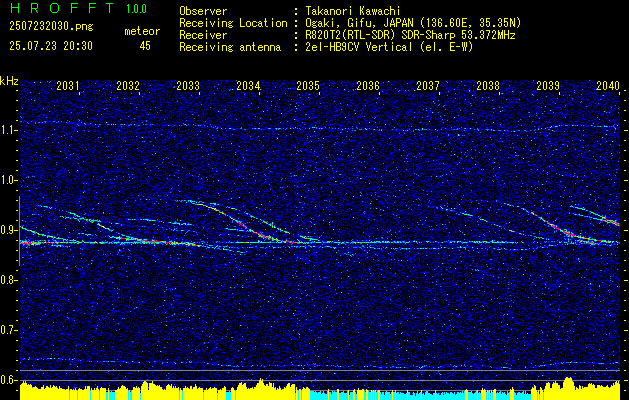Click the Receiver label
Image resolution: width=629 pixels, height=400 pixels.
pyautogui.click(x=203, y=35)
